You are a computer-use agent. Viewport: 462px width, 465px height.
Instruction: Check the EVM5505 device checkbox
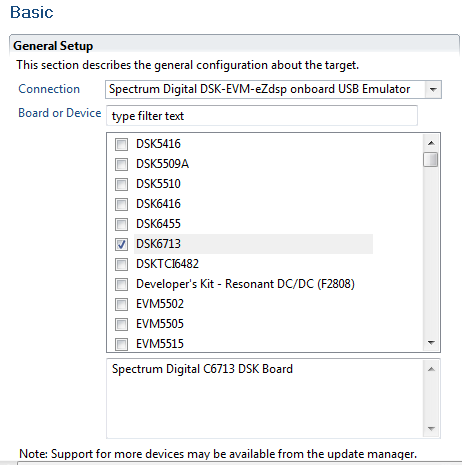(x=121, y=324)
